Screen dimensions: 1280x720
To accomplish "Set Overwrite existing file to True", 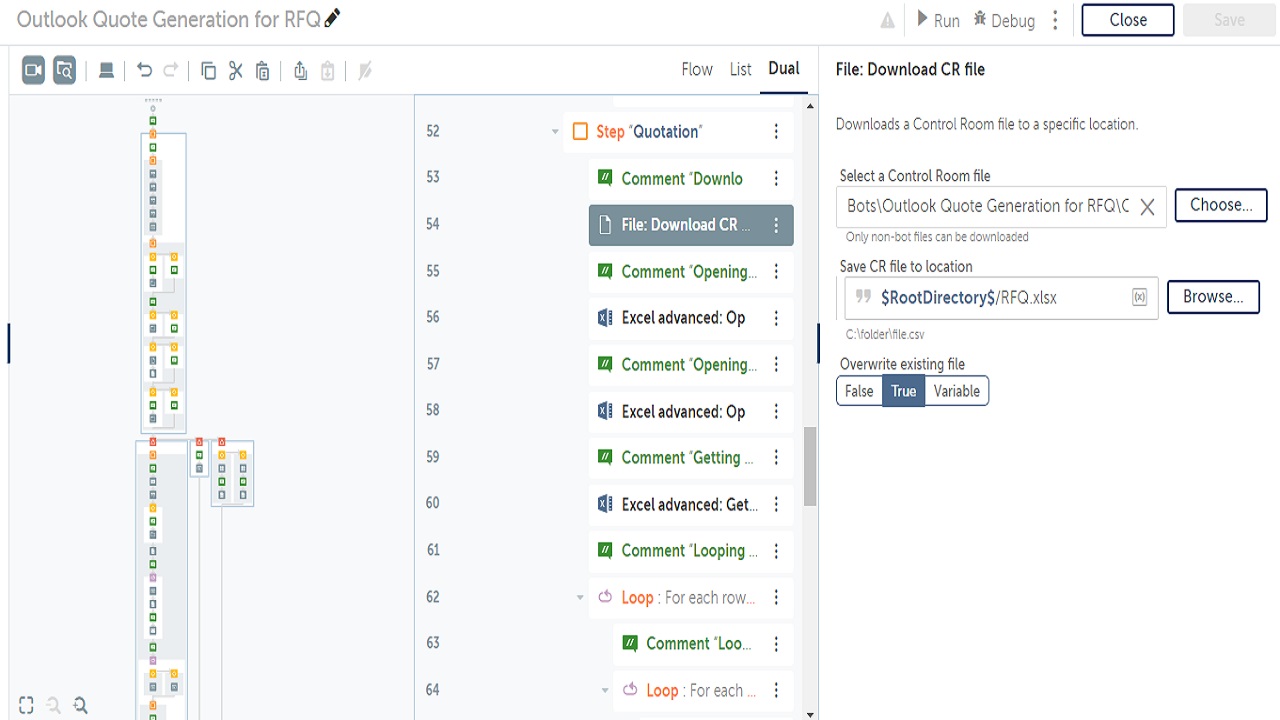I will click(x=904, y=391).
